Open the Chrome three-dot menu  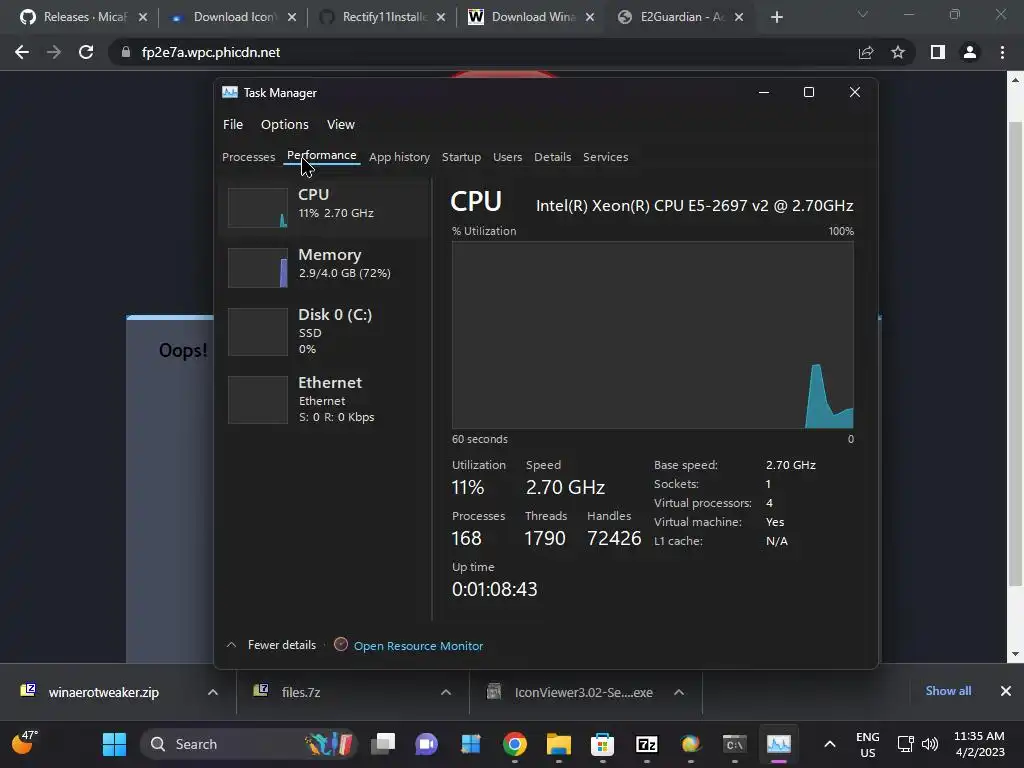(x=1002, y=52)
